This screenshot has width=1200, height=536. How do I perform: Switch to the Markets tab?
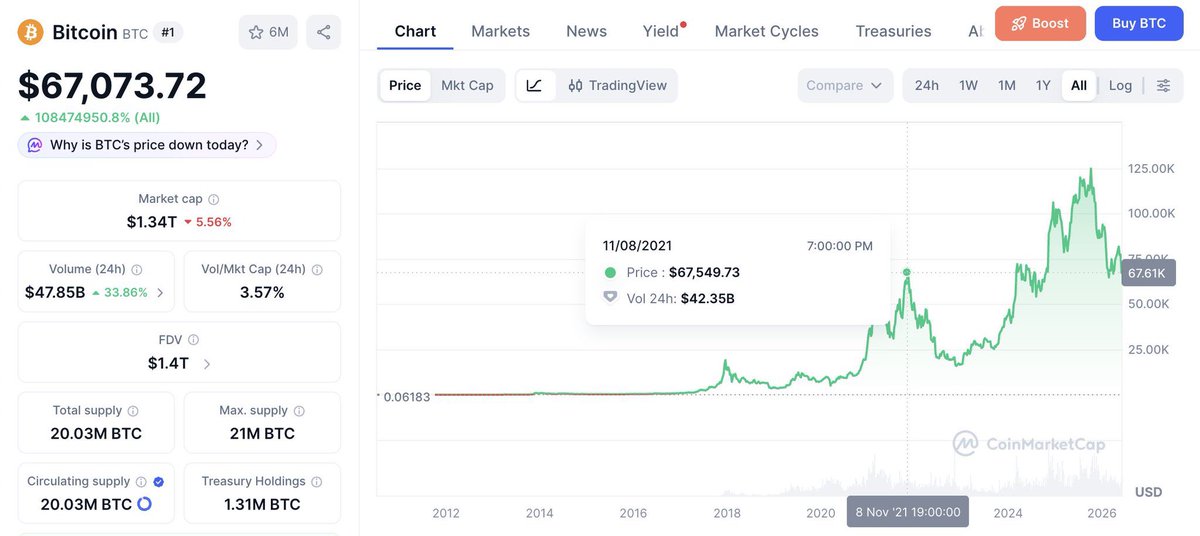[x=500, y=31]
